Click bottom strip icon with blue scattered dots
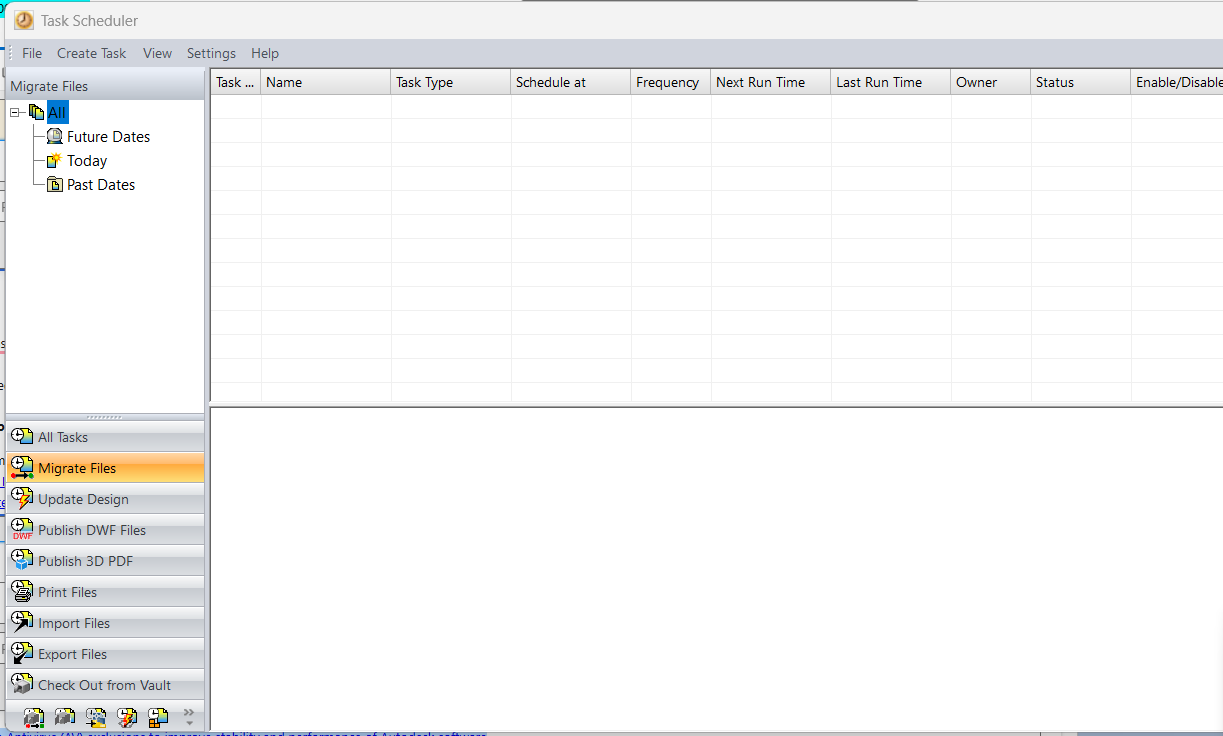 click(96, 717)
